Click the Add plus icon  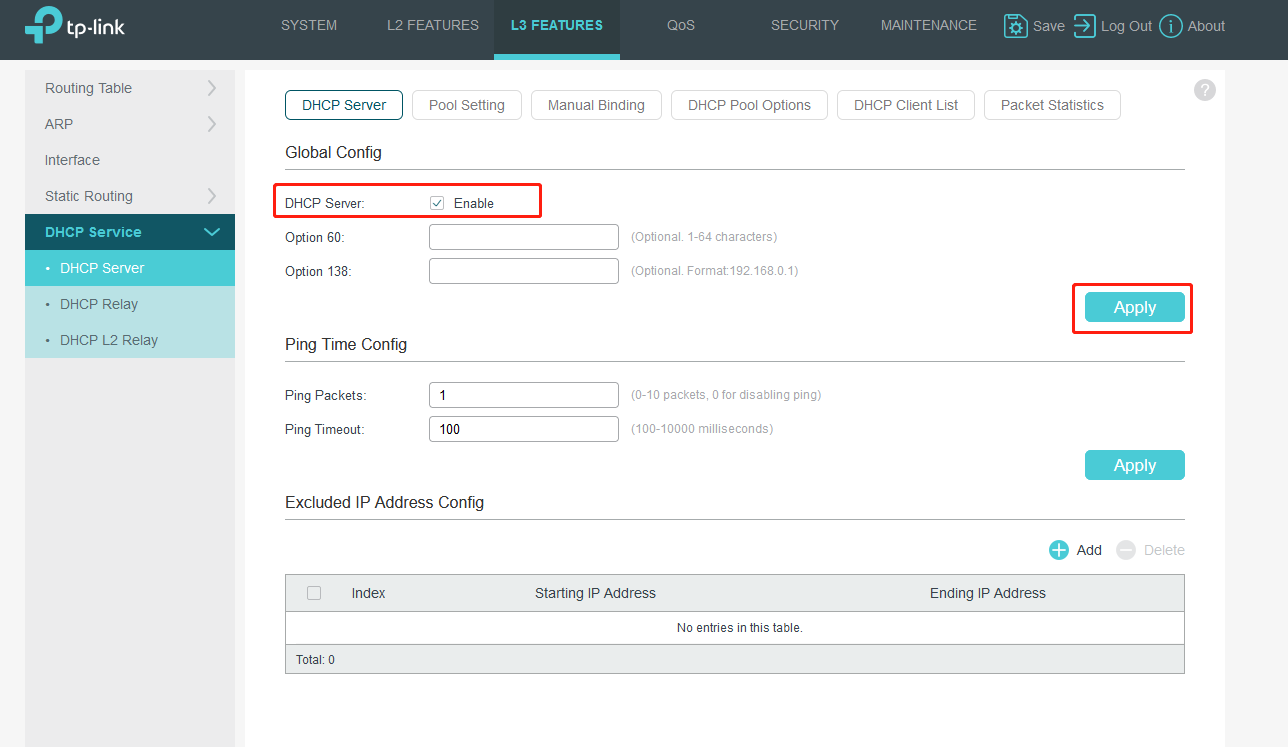pyautogui.click(x=1059, y=550)
